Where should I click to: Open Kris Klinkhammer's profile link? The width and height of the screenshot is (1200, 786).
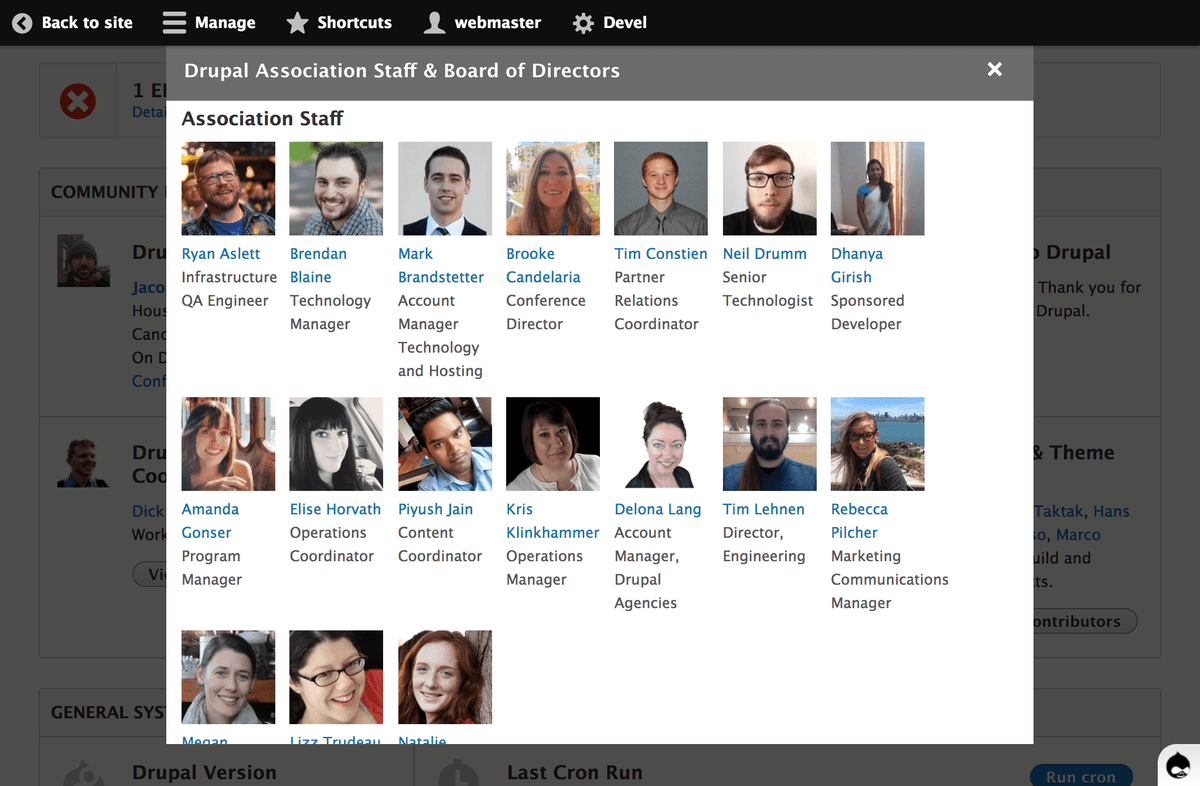[553, 521]
